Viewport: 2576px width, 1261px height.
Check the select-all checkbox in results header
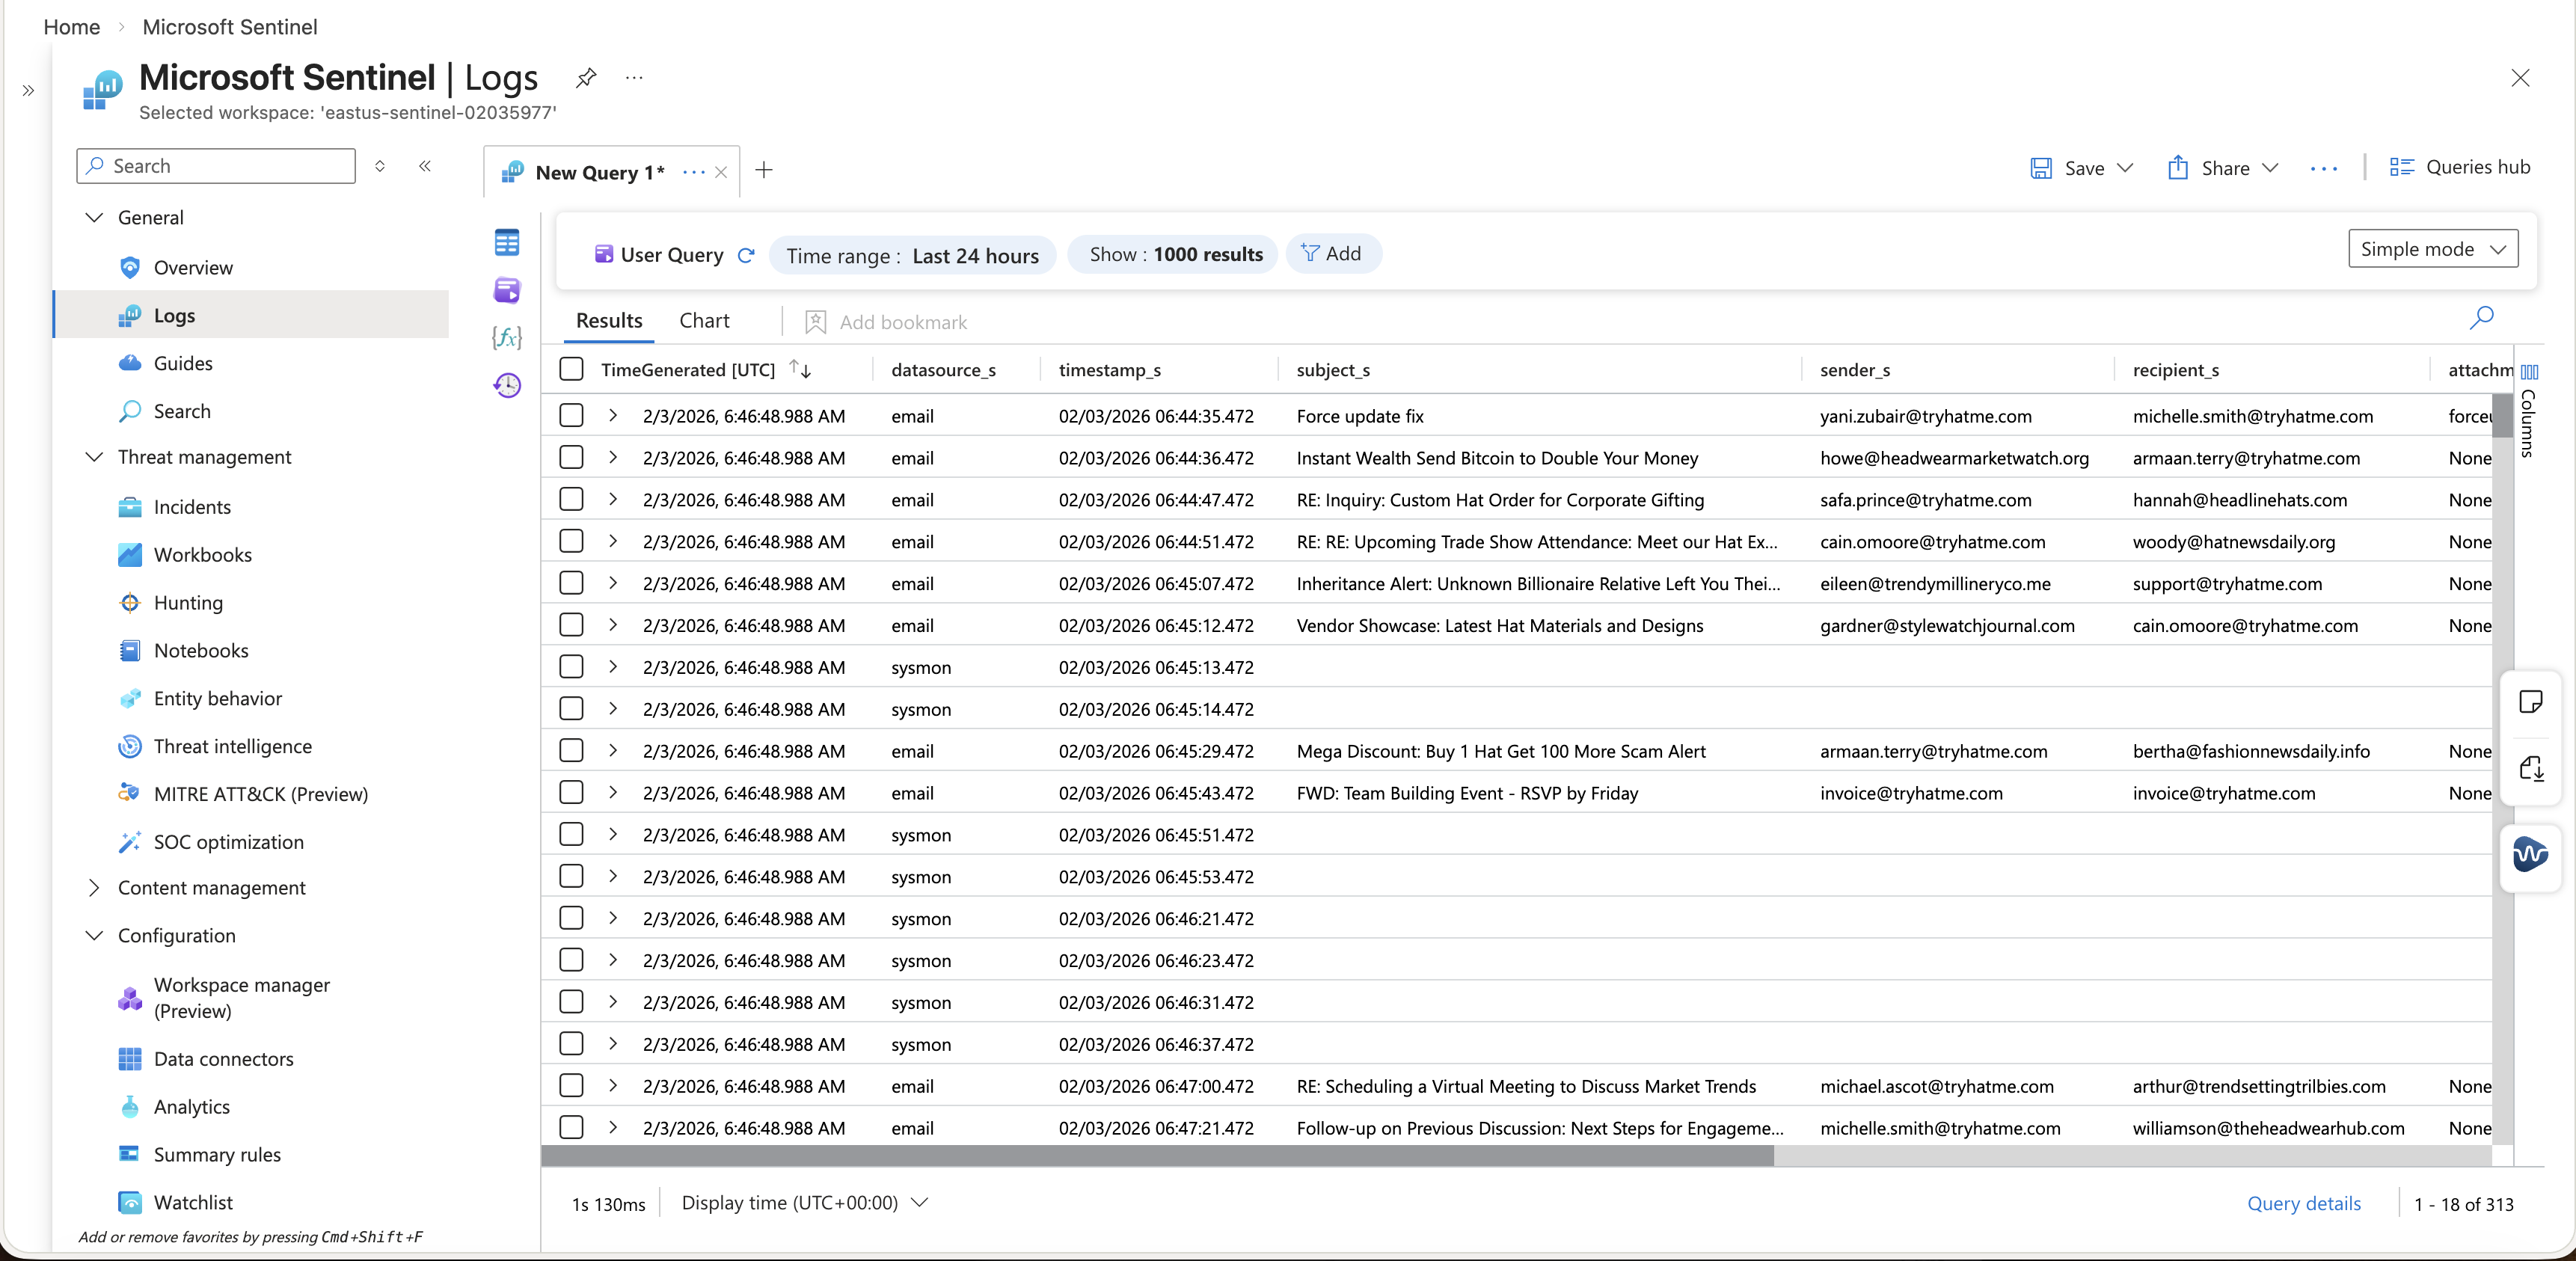(571, 369)
